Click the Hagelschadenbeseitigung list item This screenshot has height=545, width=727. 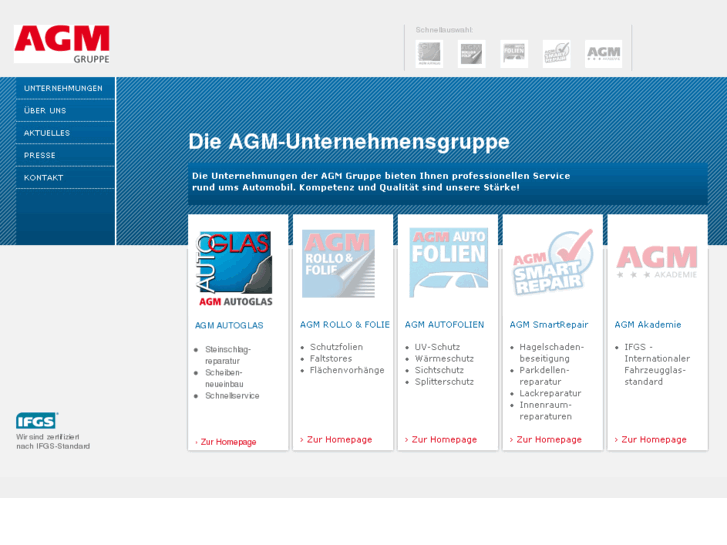click(551, 353)
